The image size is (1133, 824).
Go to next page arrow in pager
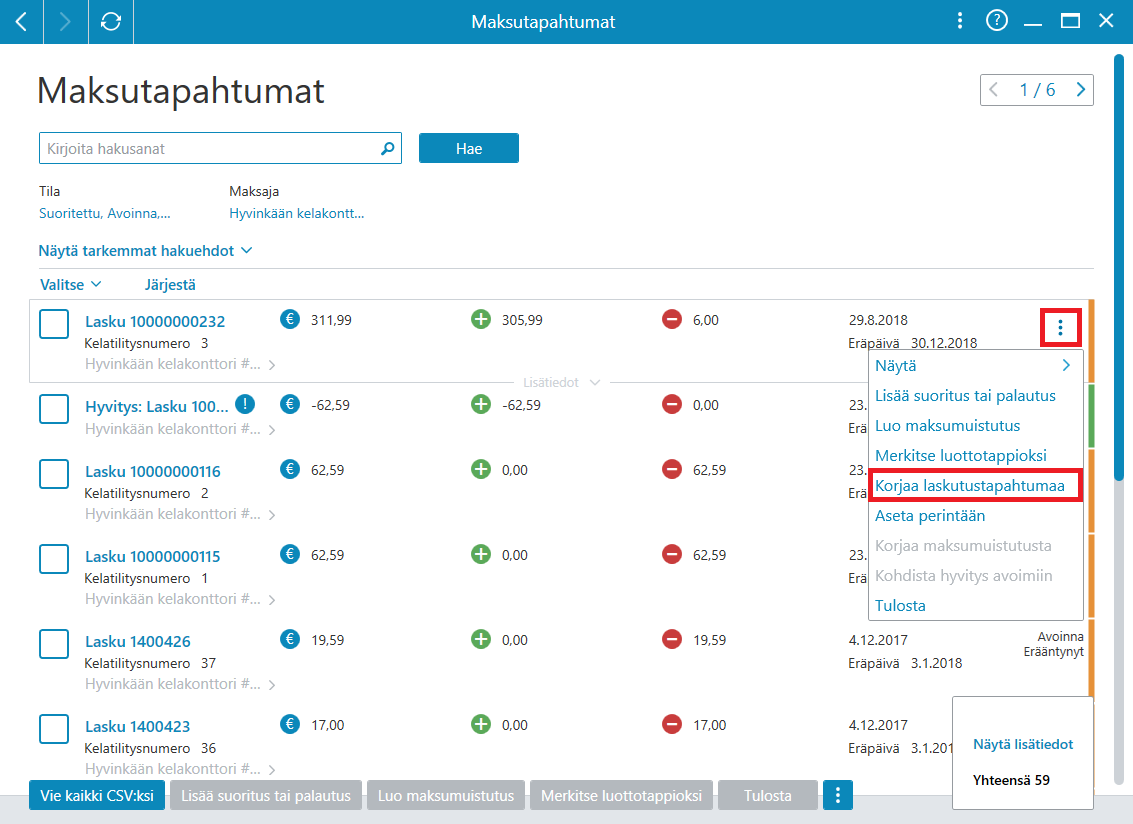tap(1080, 90)
